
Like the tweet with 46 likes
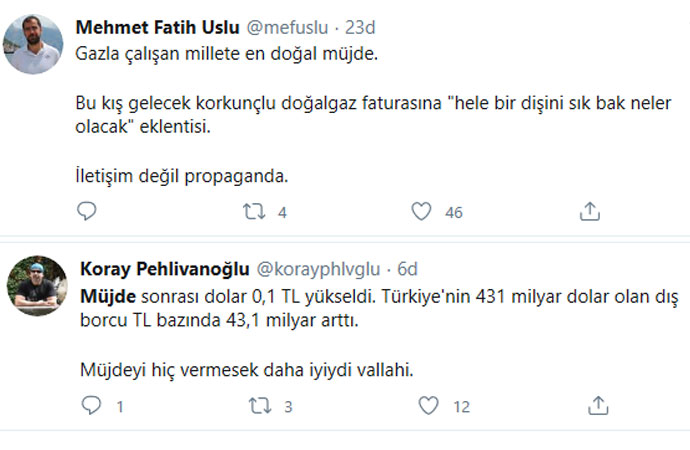tap(421, 211)
